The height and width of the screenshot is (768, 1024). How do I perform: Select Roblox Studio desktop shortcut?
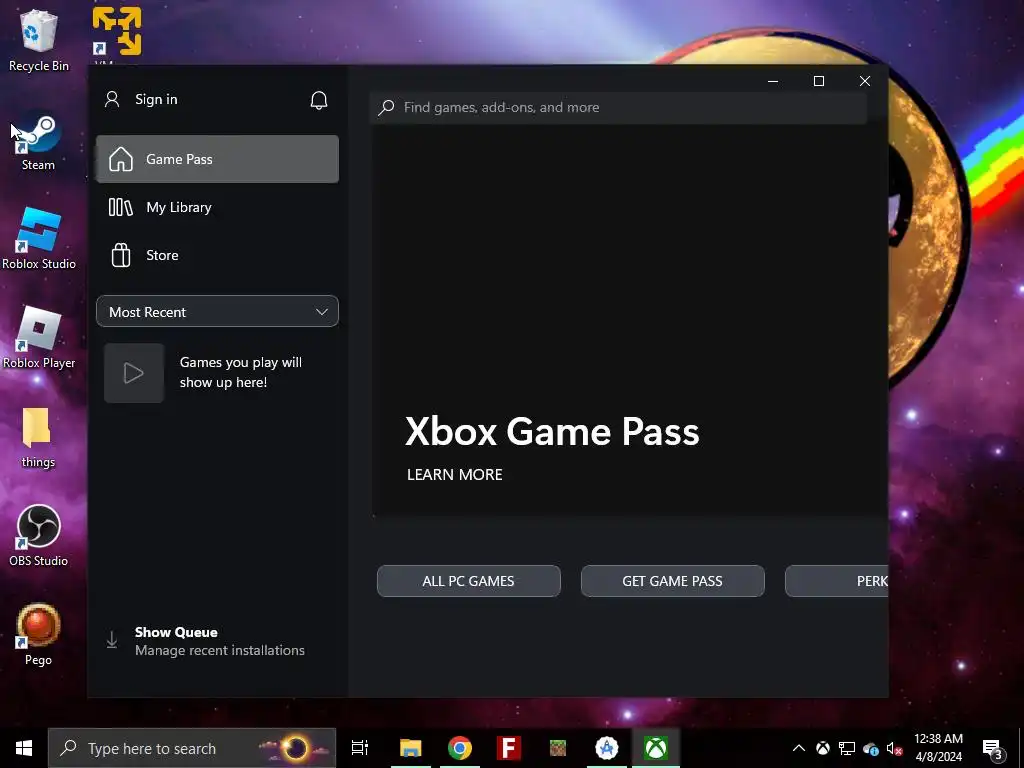pos(39,239)
